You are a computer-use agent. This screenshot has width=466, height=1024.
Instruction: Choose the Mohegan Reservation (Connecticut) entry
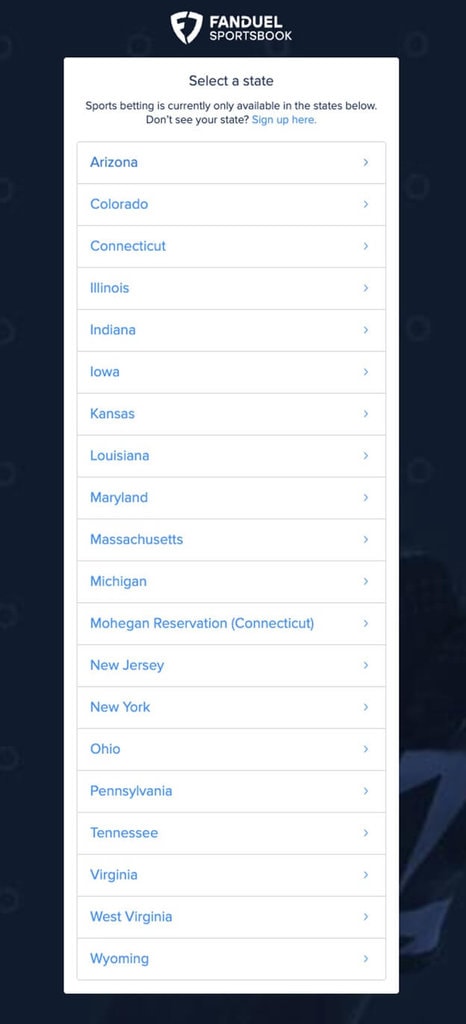click(x=231, y=624)
